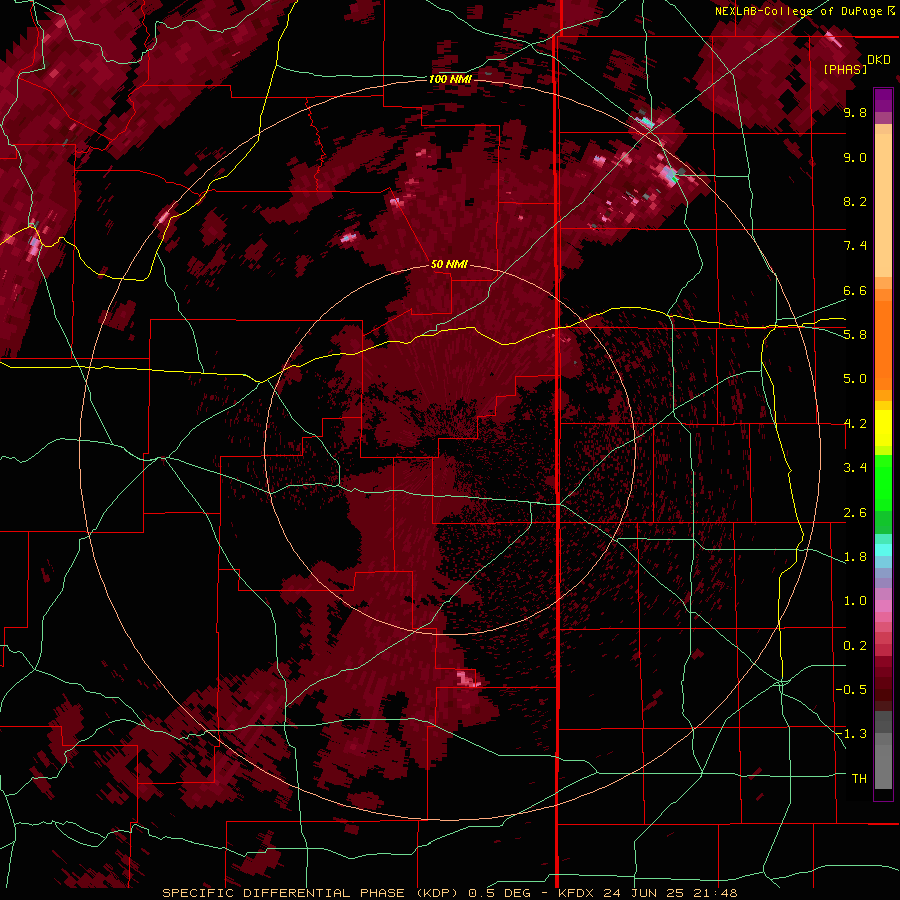Click the 24 JUN 25 21:48 timestamp
This screenshot has height=900, width=900.
[x=670, y=893]
